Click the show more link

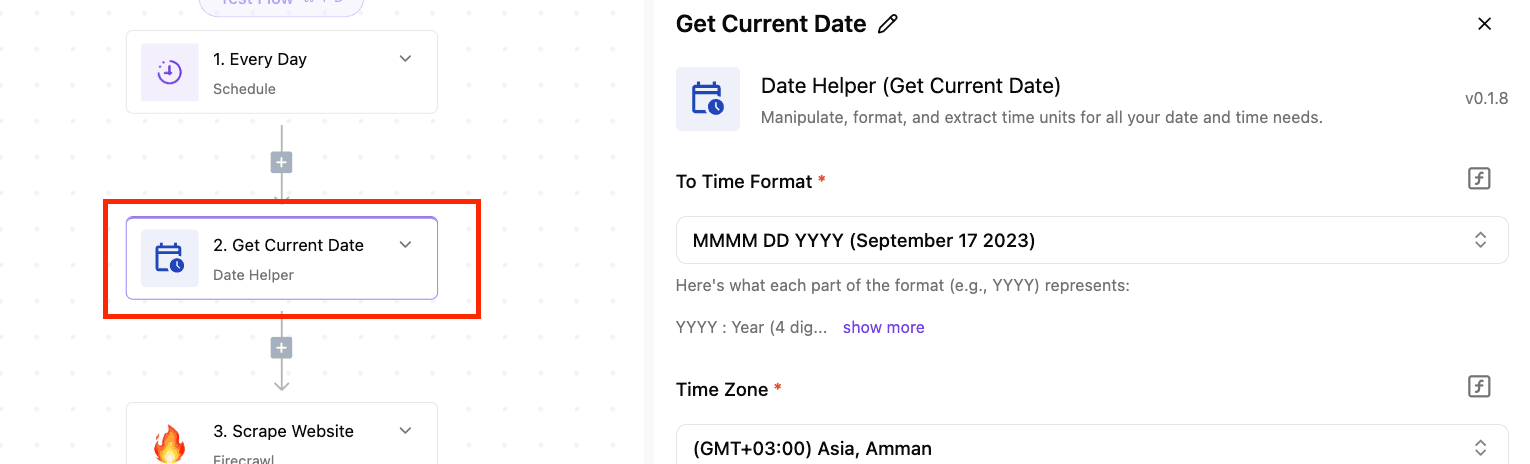pos(883,327)
